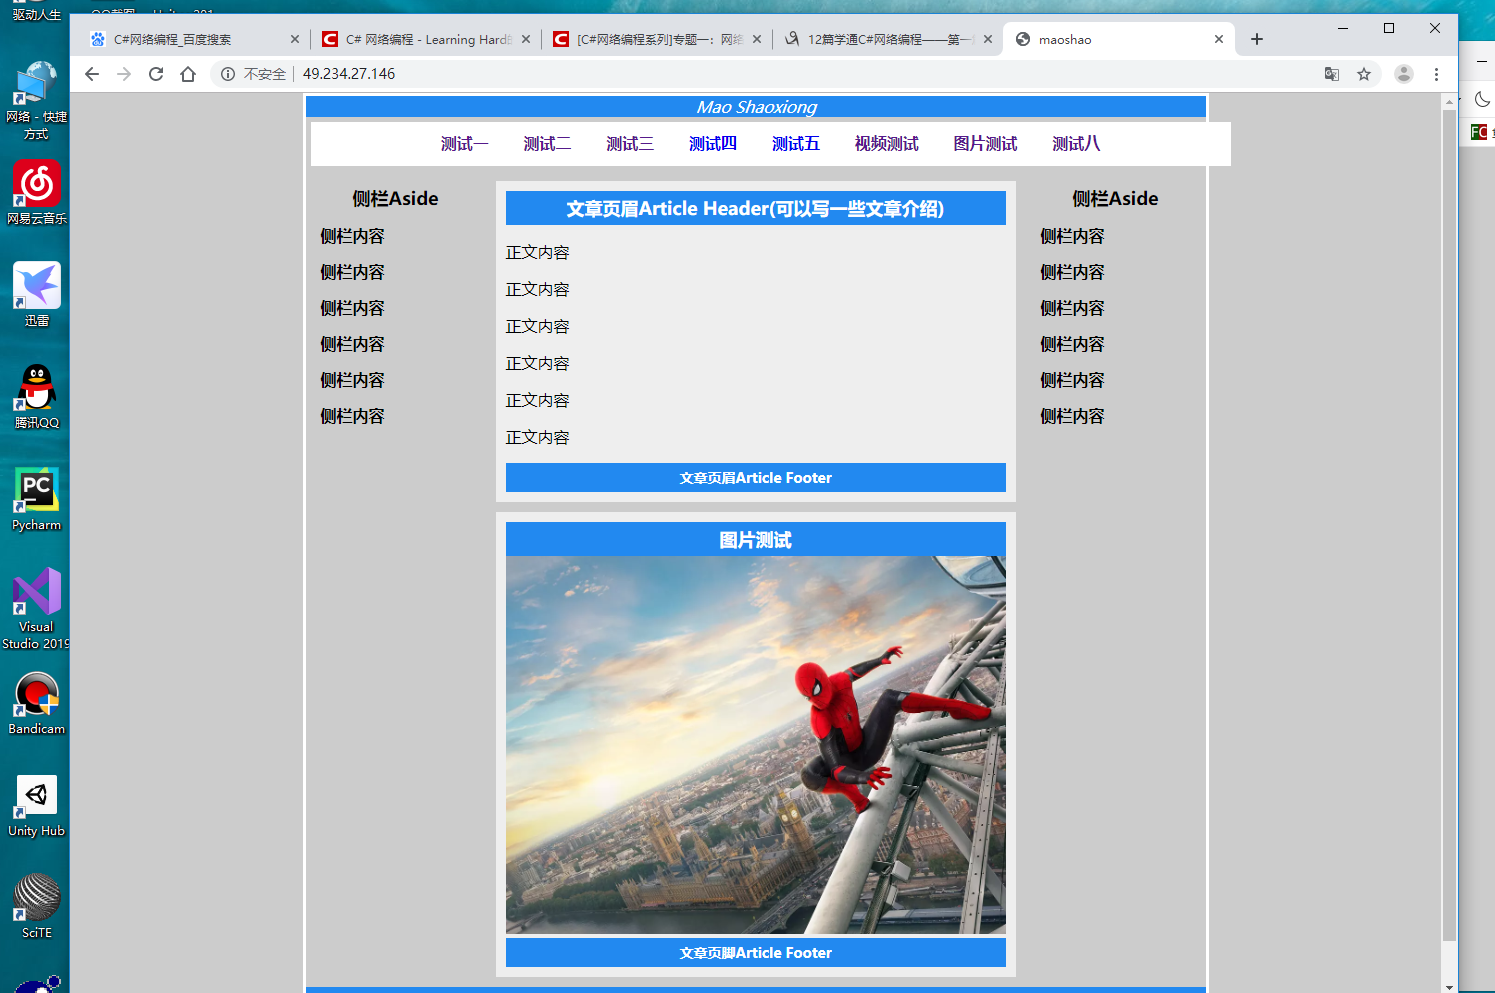Close the Learning Hard tab
The height and width of the screenshot is (993, 1495).
[x=526, y=39]
